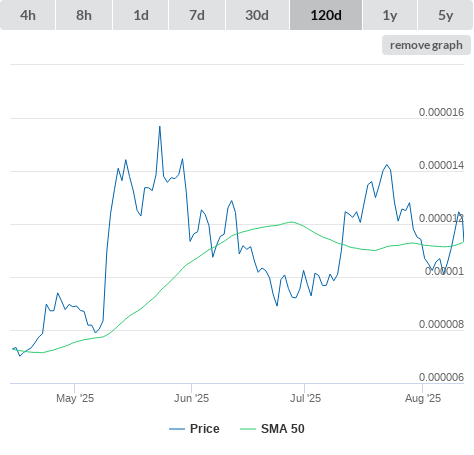This screenshot has width=474, height=455.
Task: Click the Jun '25 axis label
Action: [x=191, y=398]
